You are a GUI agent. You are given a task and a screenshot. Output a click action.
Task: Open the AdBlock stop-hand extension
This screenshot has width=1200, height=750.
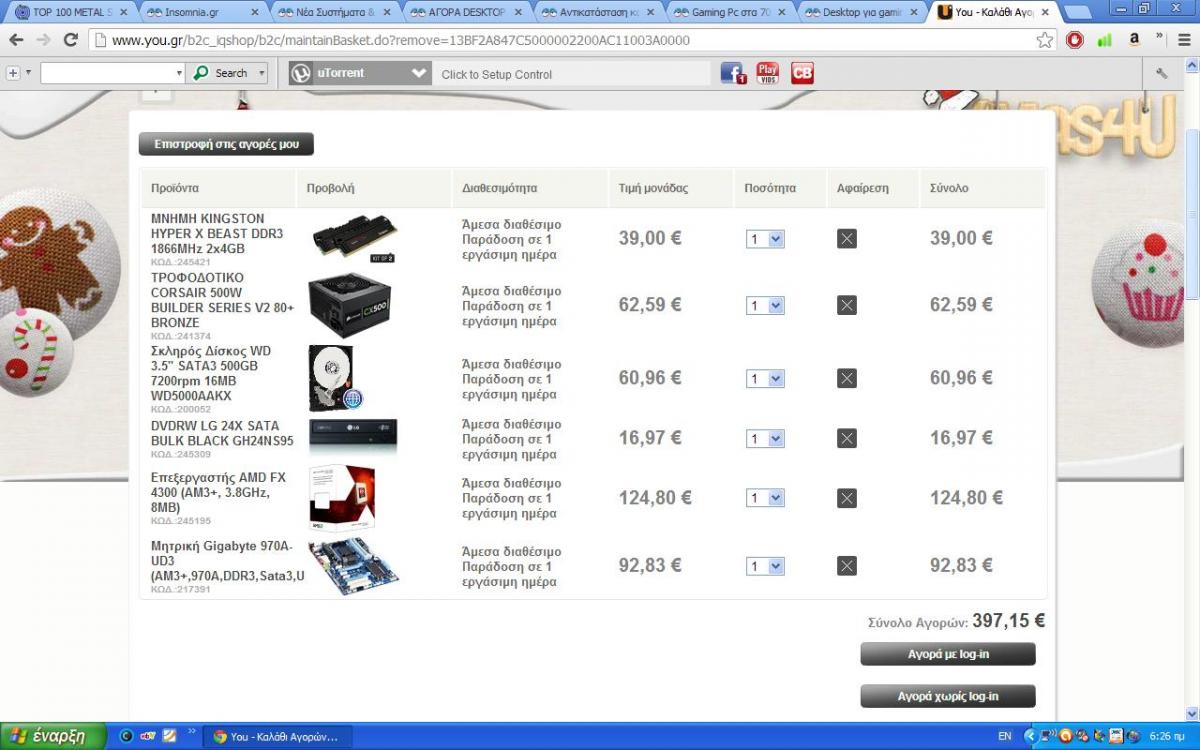tap(1075, 41)
